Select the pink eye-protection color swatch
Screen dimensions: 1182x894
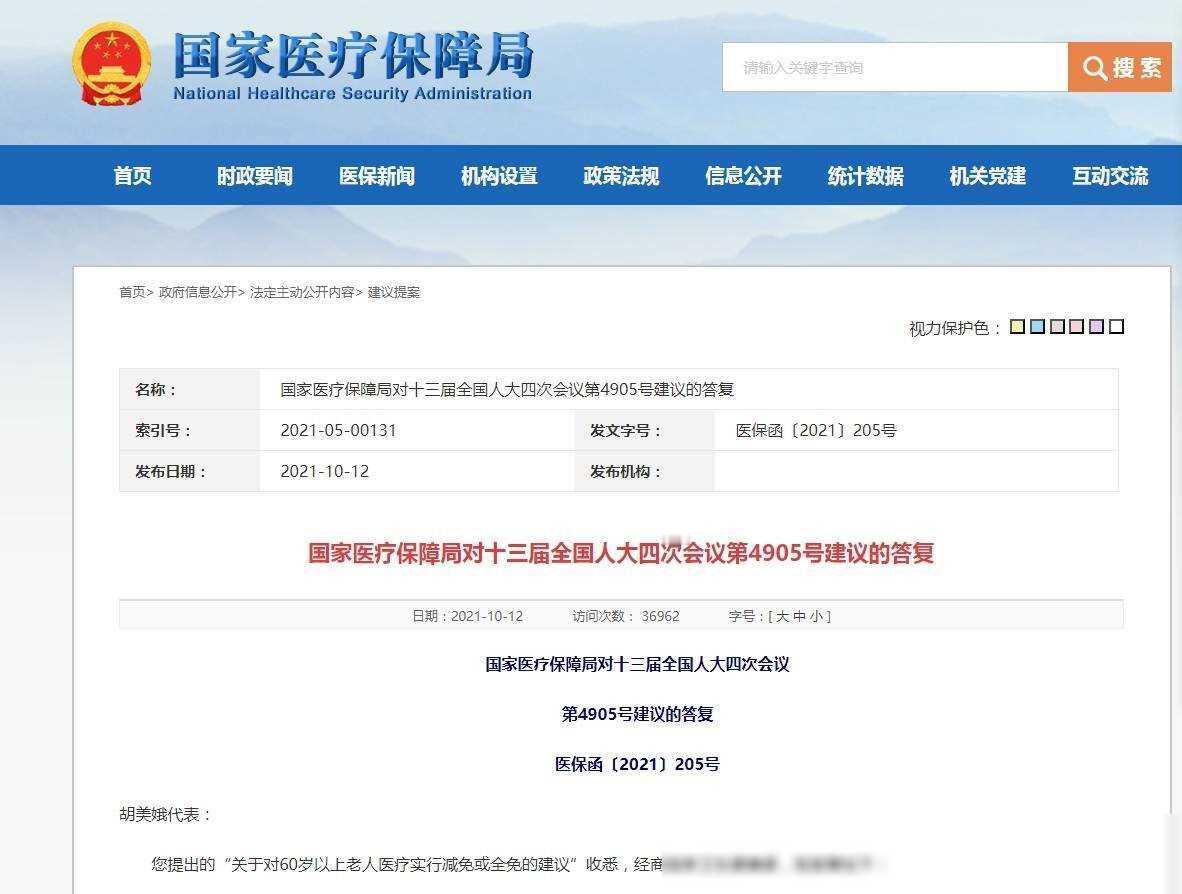1077,326
